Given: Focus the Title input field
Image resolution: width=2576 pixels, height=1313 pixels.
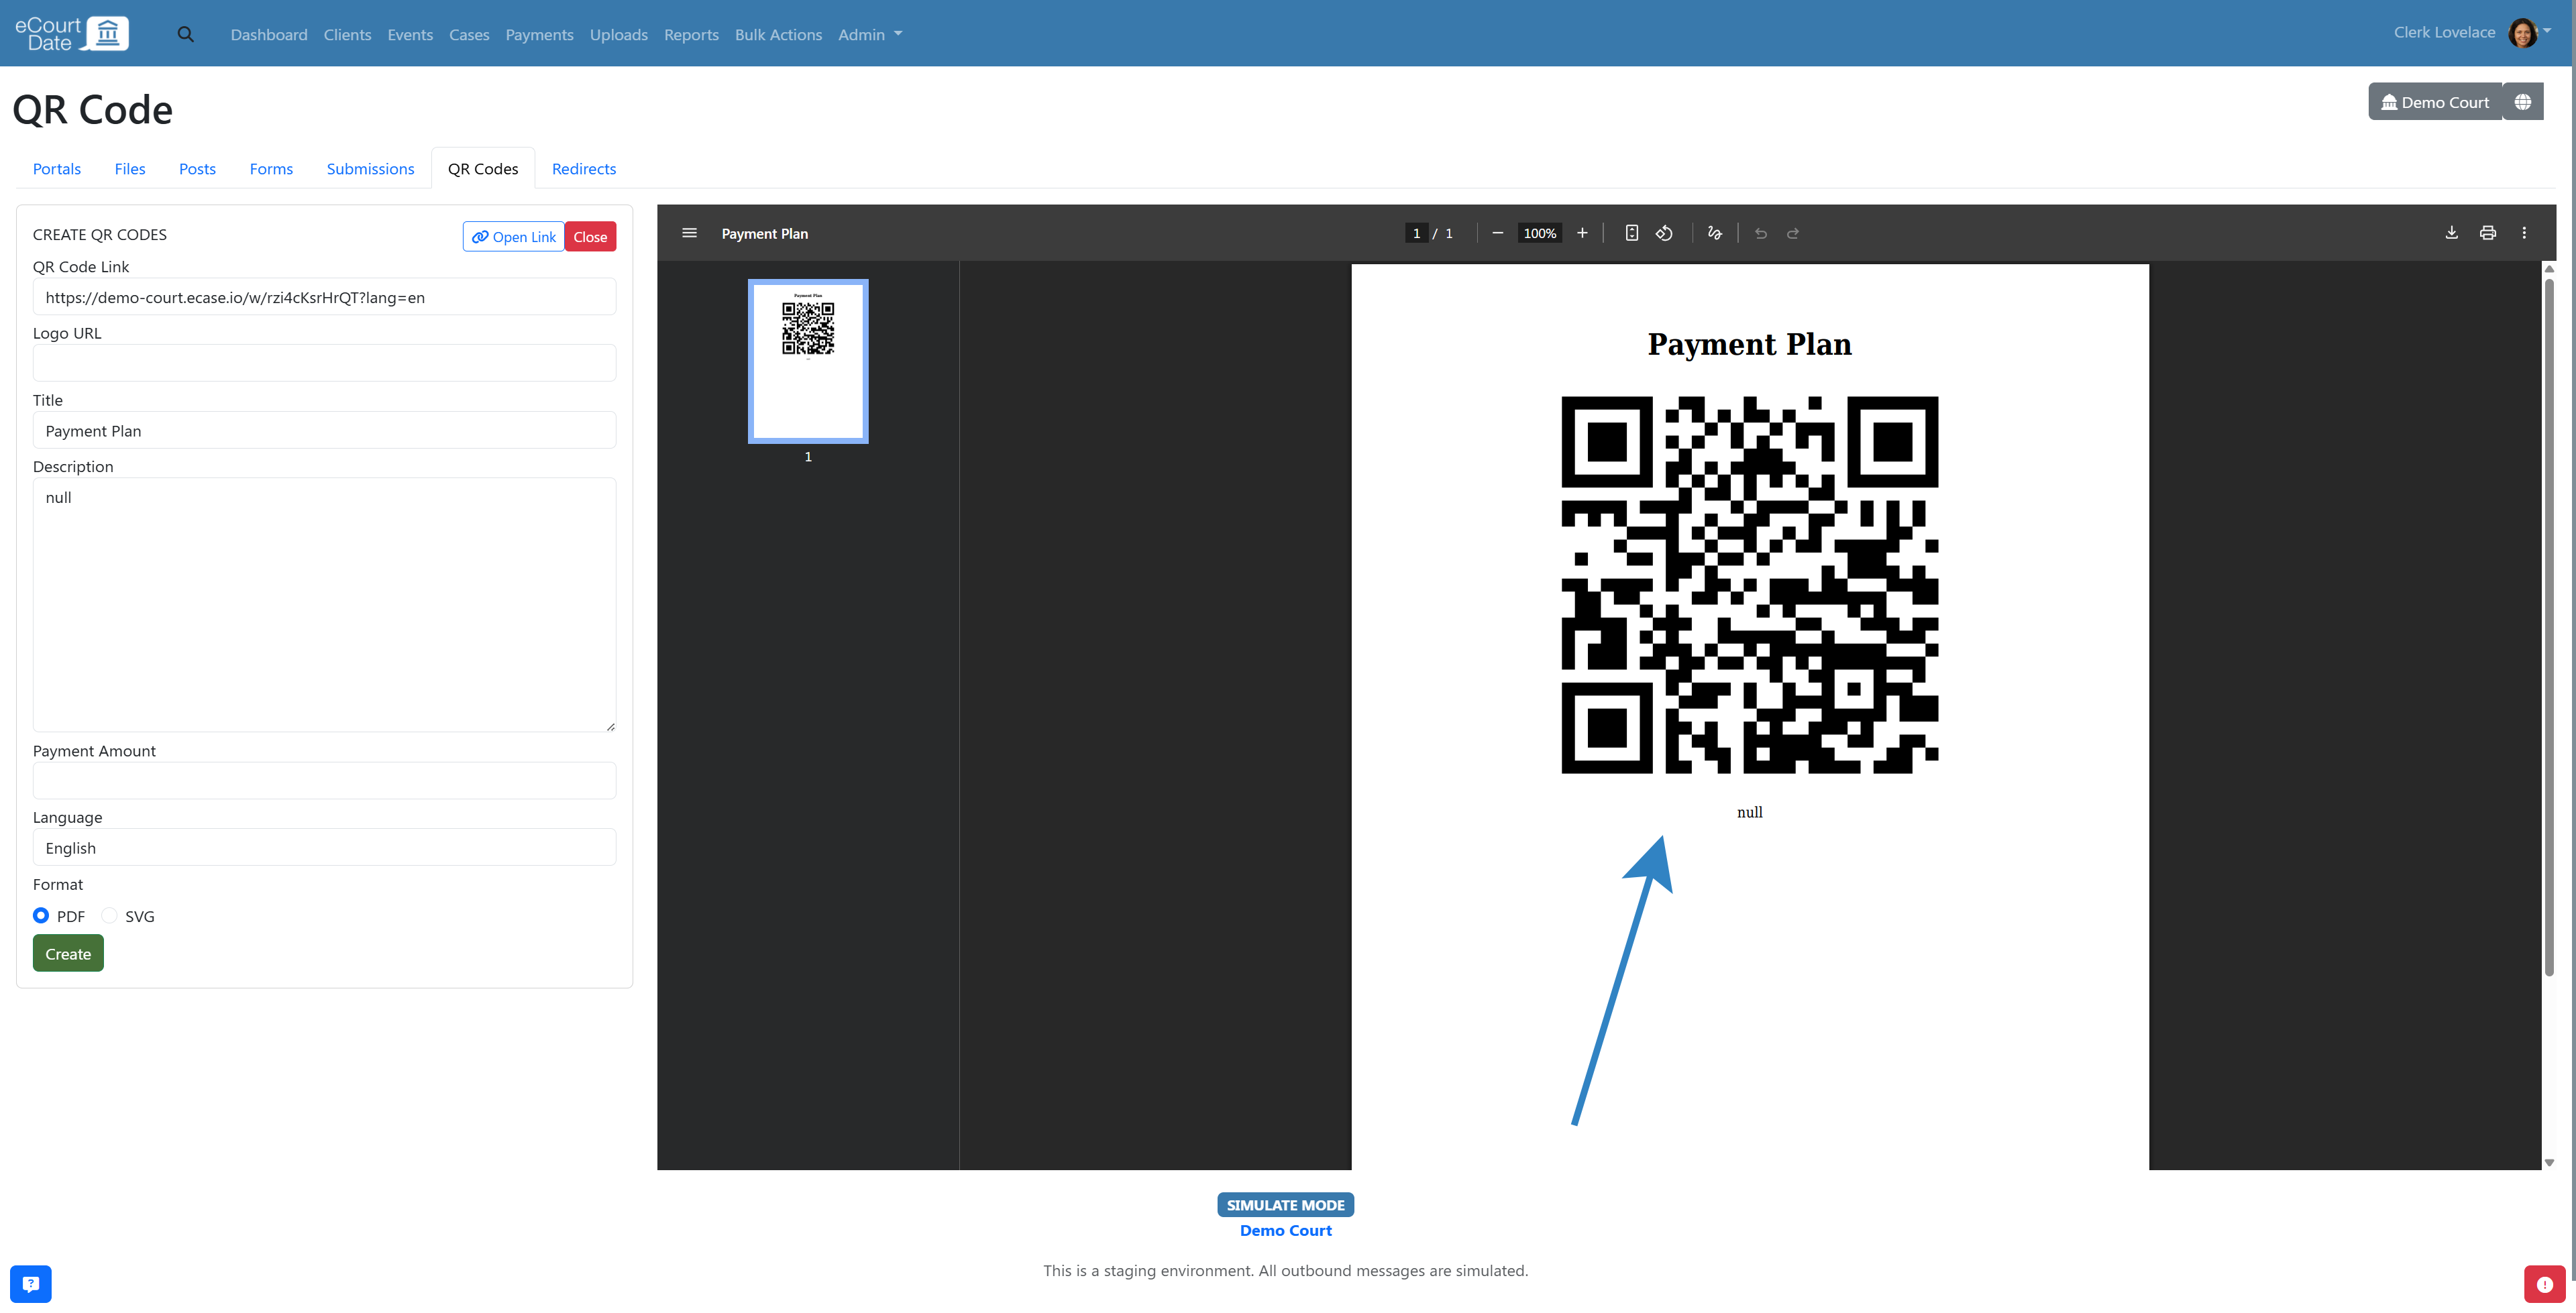Looking at the screenshot, I should point(324,430).
